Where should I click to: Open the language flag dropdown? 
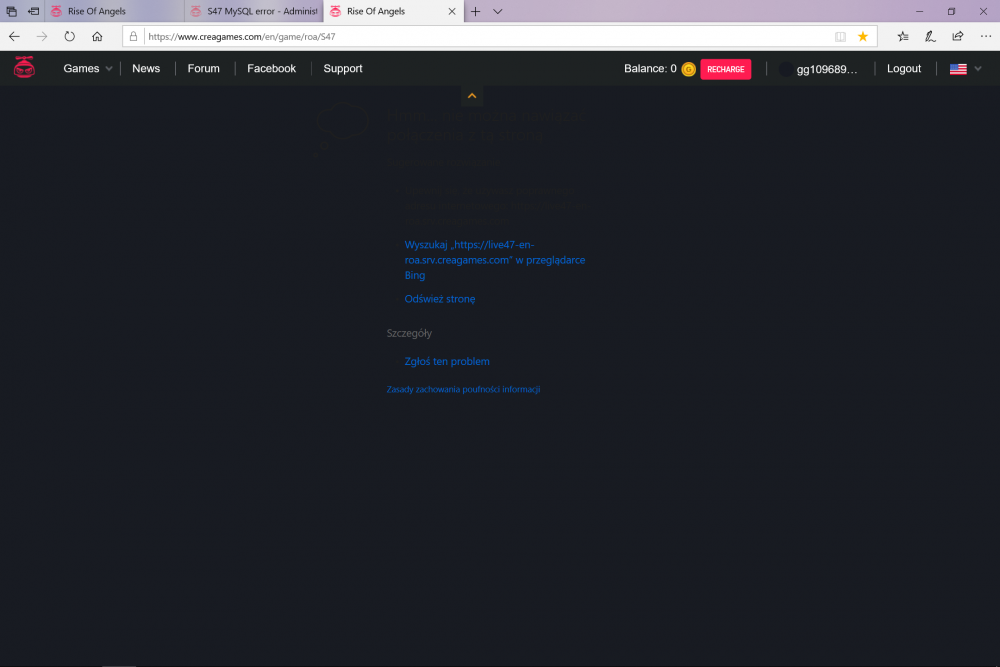coord(965,69)
